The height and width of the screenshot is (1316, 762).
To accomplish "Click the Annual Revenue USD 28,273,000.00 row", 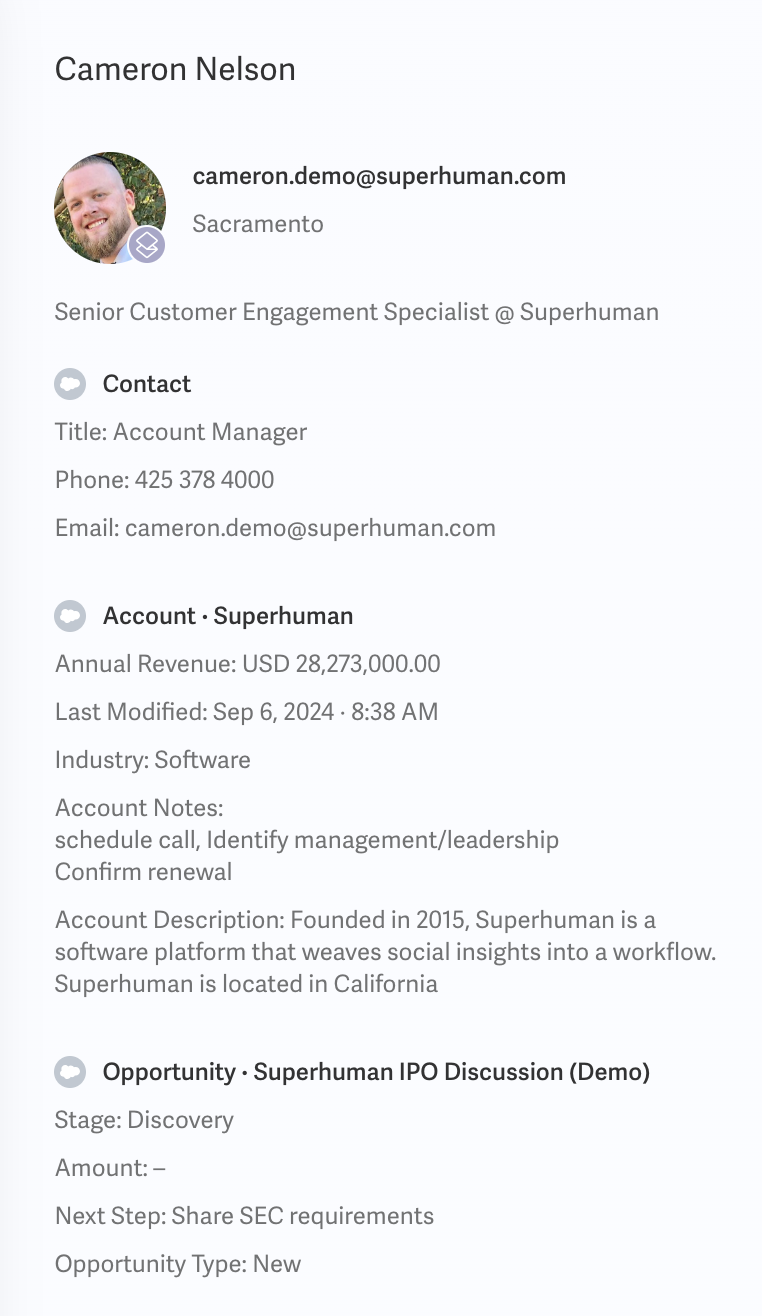I will [x=248, y=664].
